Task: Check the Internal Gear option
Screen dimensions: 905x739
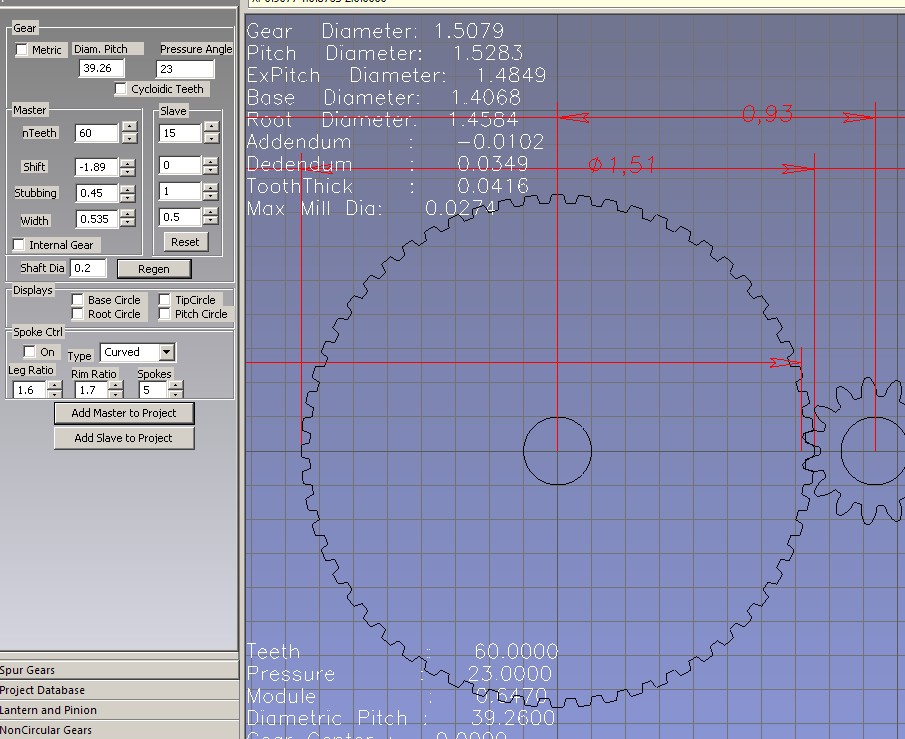Action: point(19,245)
